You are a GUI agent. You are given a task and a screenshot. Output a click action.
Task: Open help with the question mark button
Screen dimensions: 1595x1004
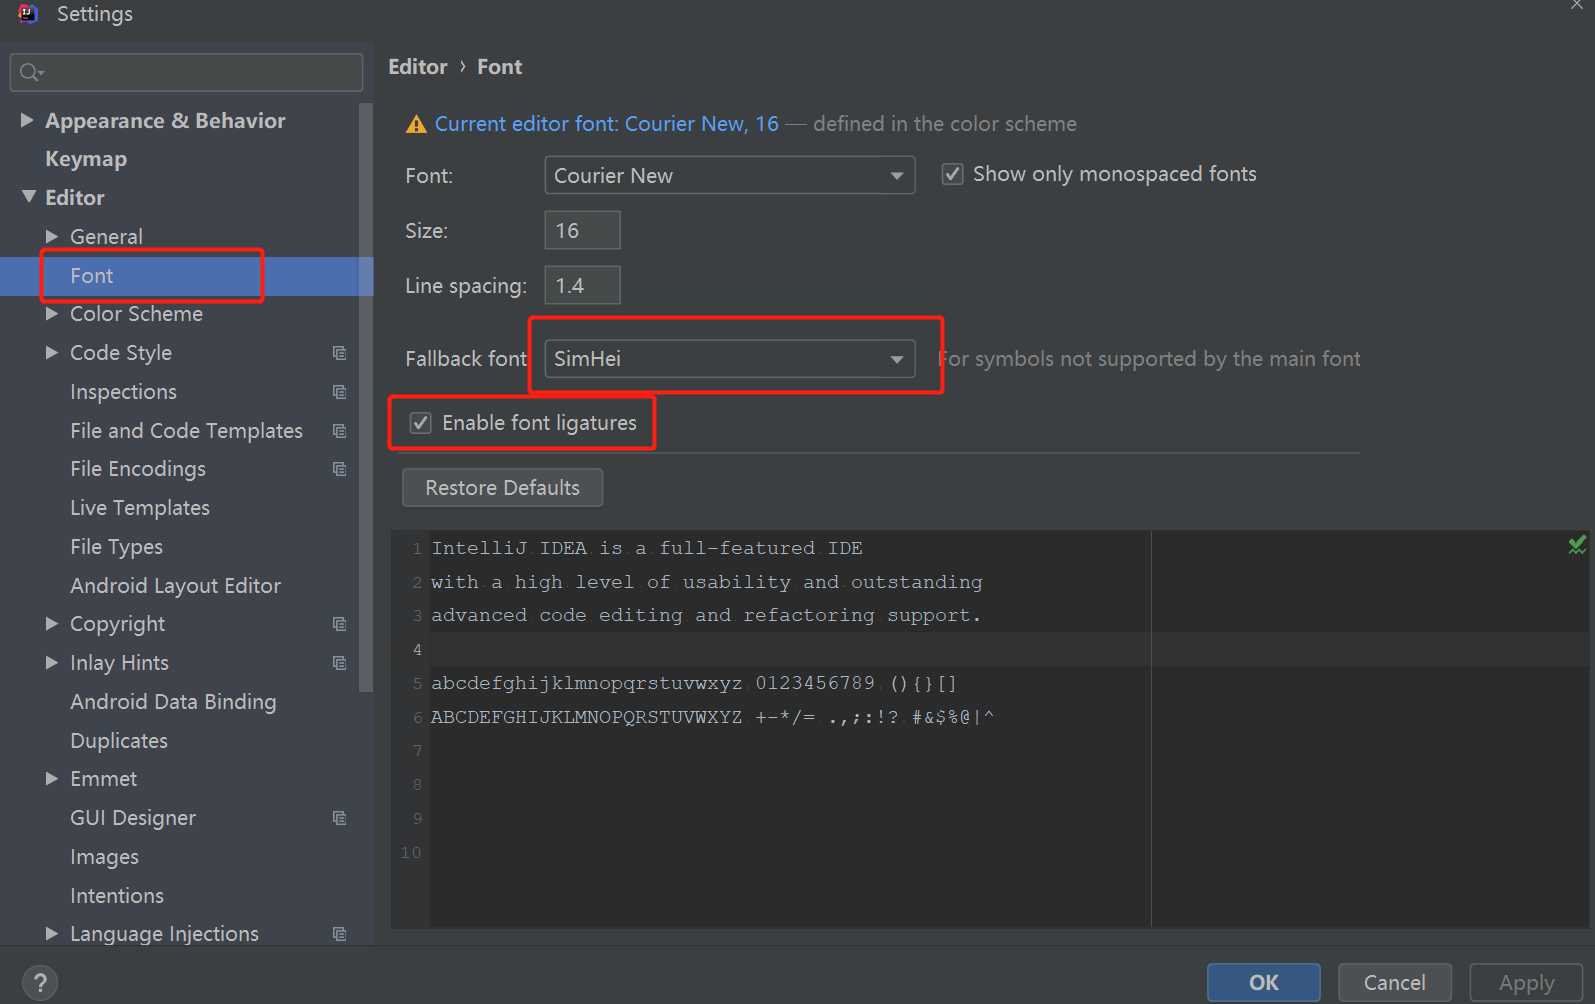[40, 983]
